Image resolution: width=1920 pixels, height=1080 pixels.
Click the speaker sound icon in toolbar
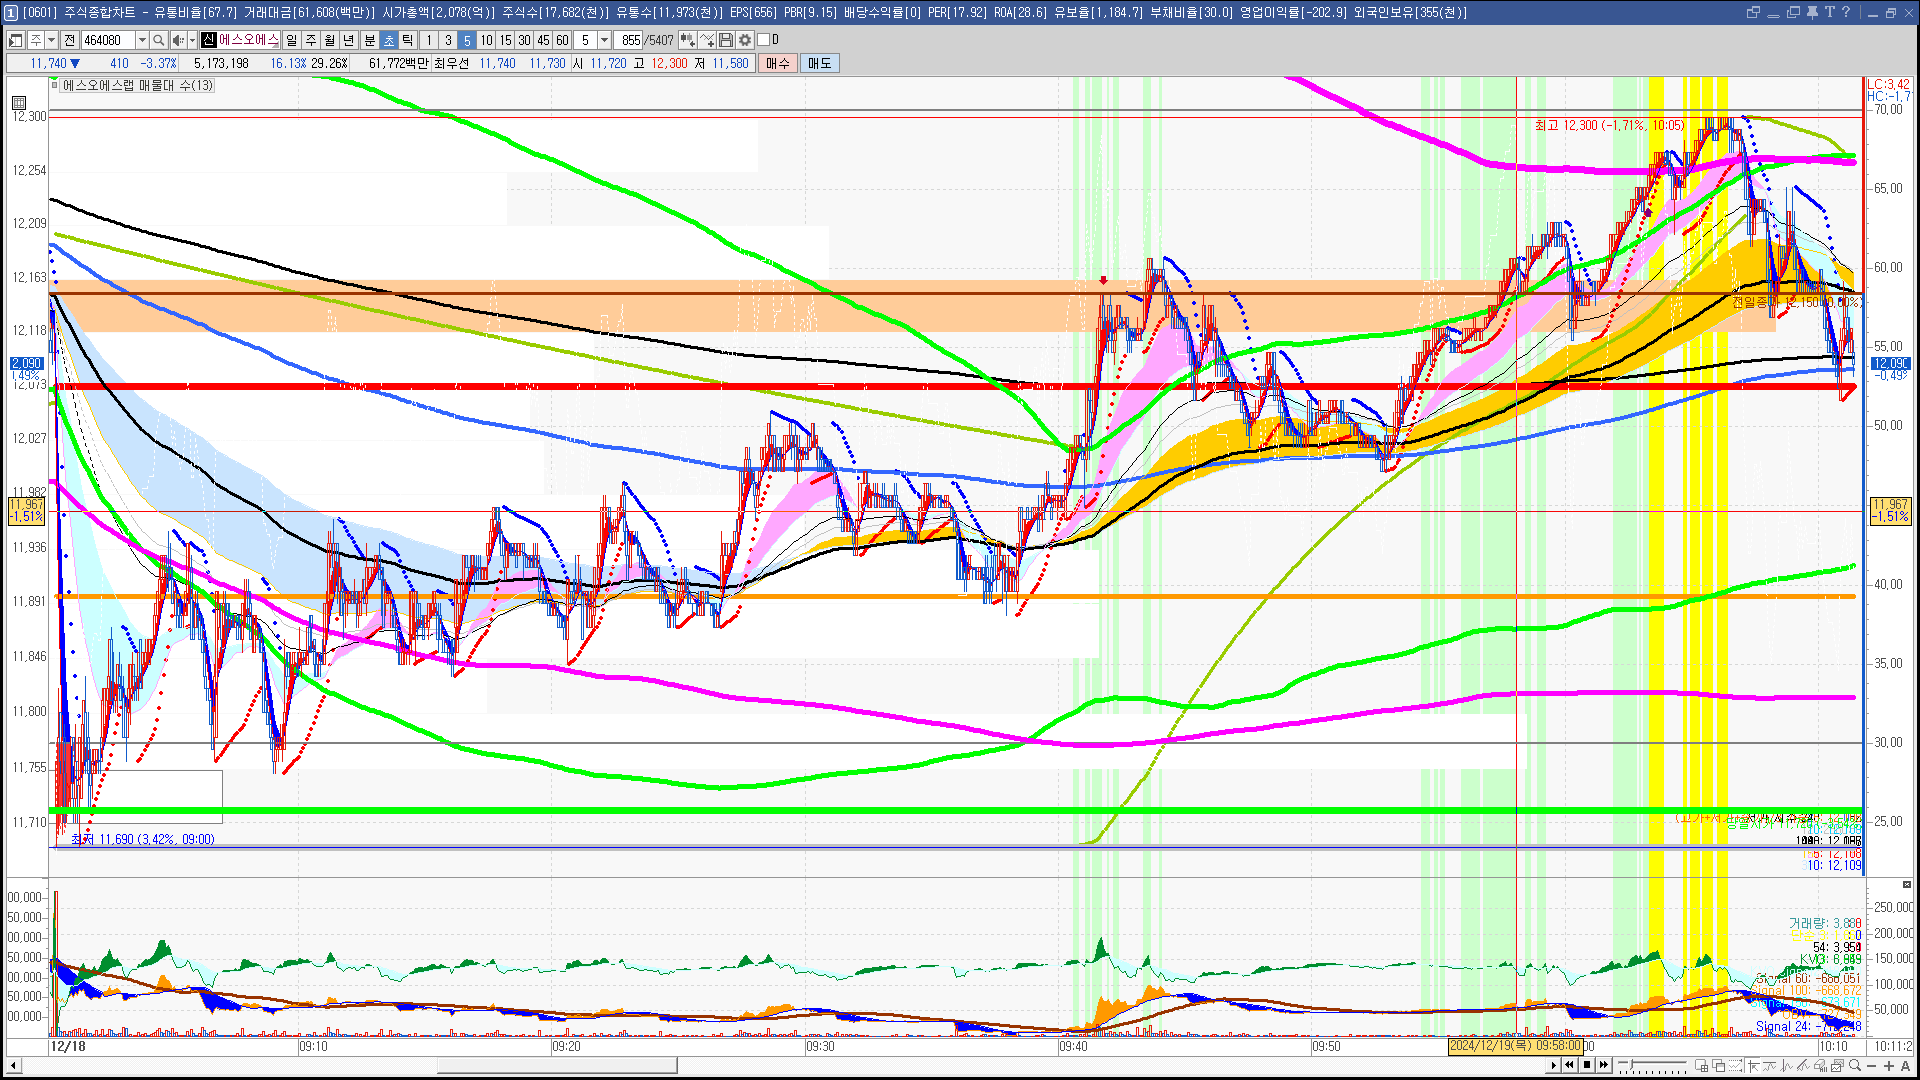[x=178, y=40]
